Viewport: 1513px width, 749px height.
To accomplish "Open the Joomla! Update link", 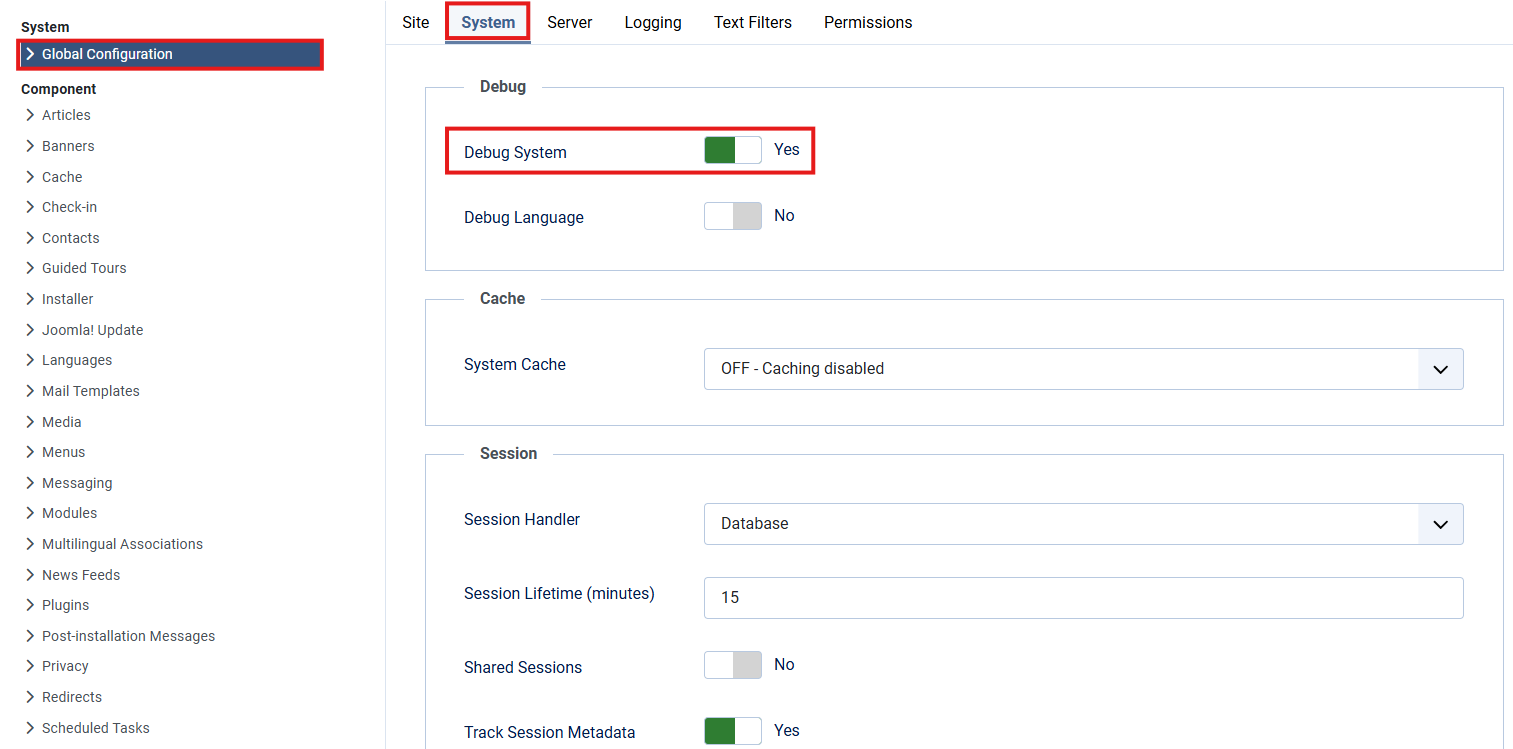I will coord(92,330).
